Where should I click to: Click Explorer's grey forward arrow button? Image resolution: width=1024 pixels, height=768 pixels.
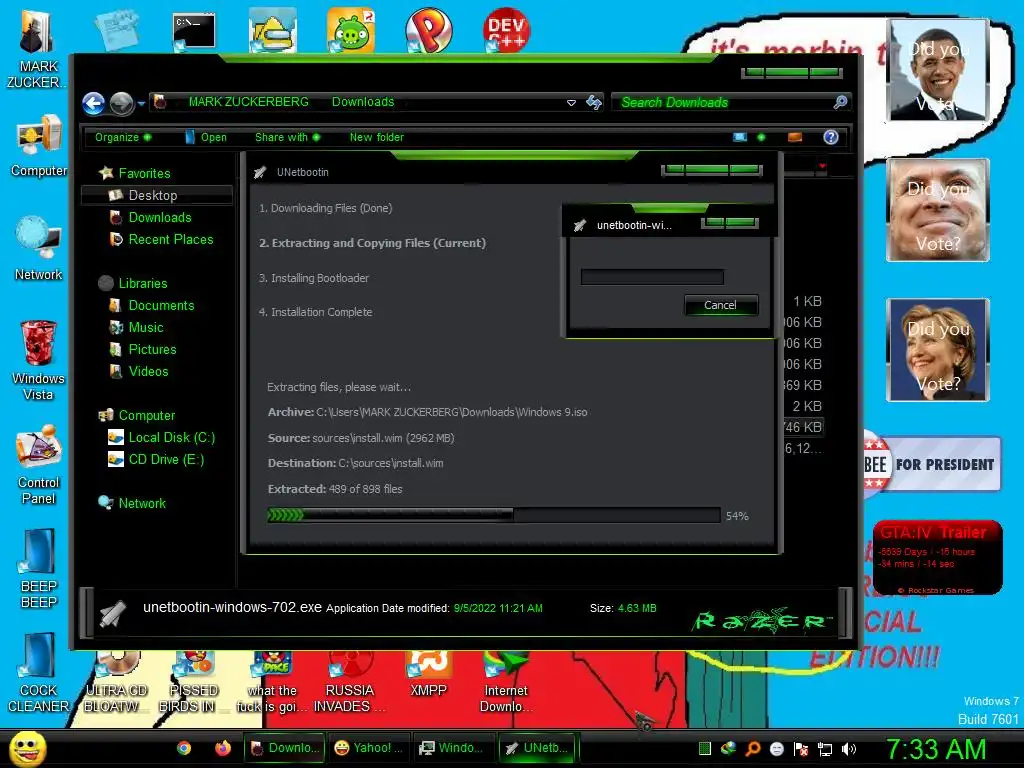[121, 103]
